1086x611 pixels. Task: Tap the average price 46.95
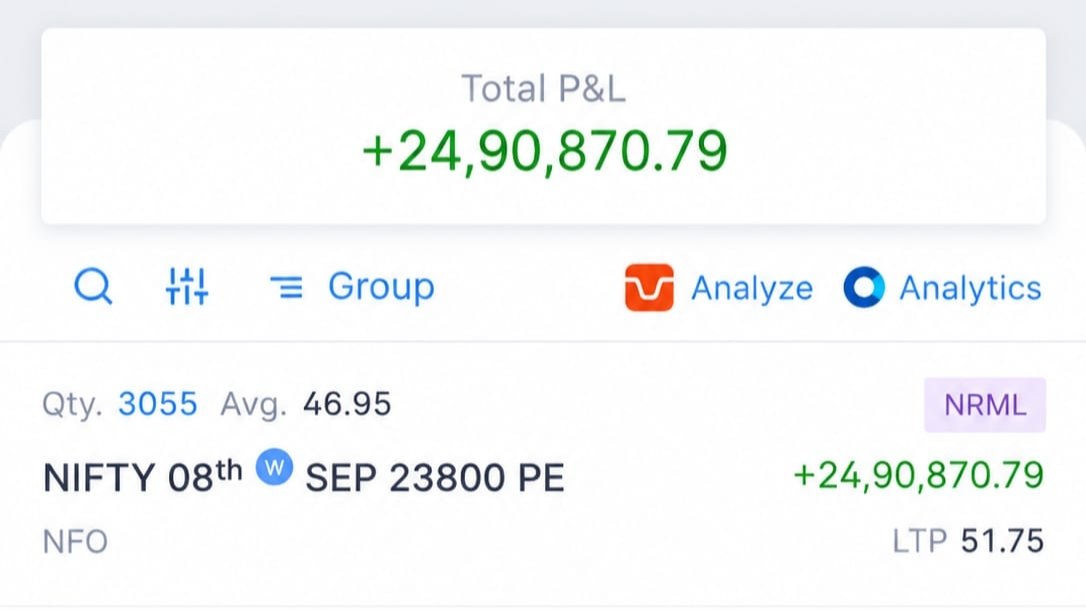pos(347,404)
